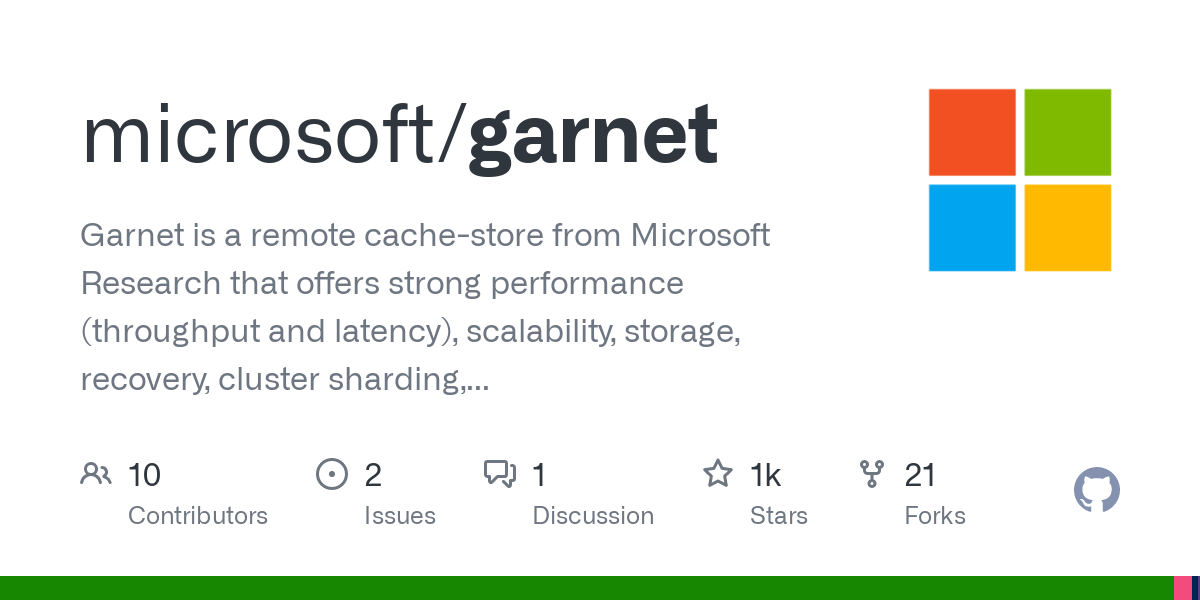Click the "Discussion" label
This screenshot has width=1200, height=600.
pyautogui.click(x=593, y=516)
